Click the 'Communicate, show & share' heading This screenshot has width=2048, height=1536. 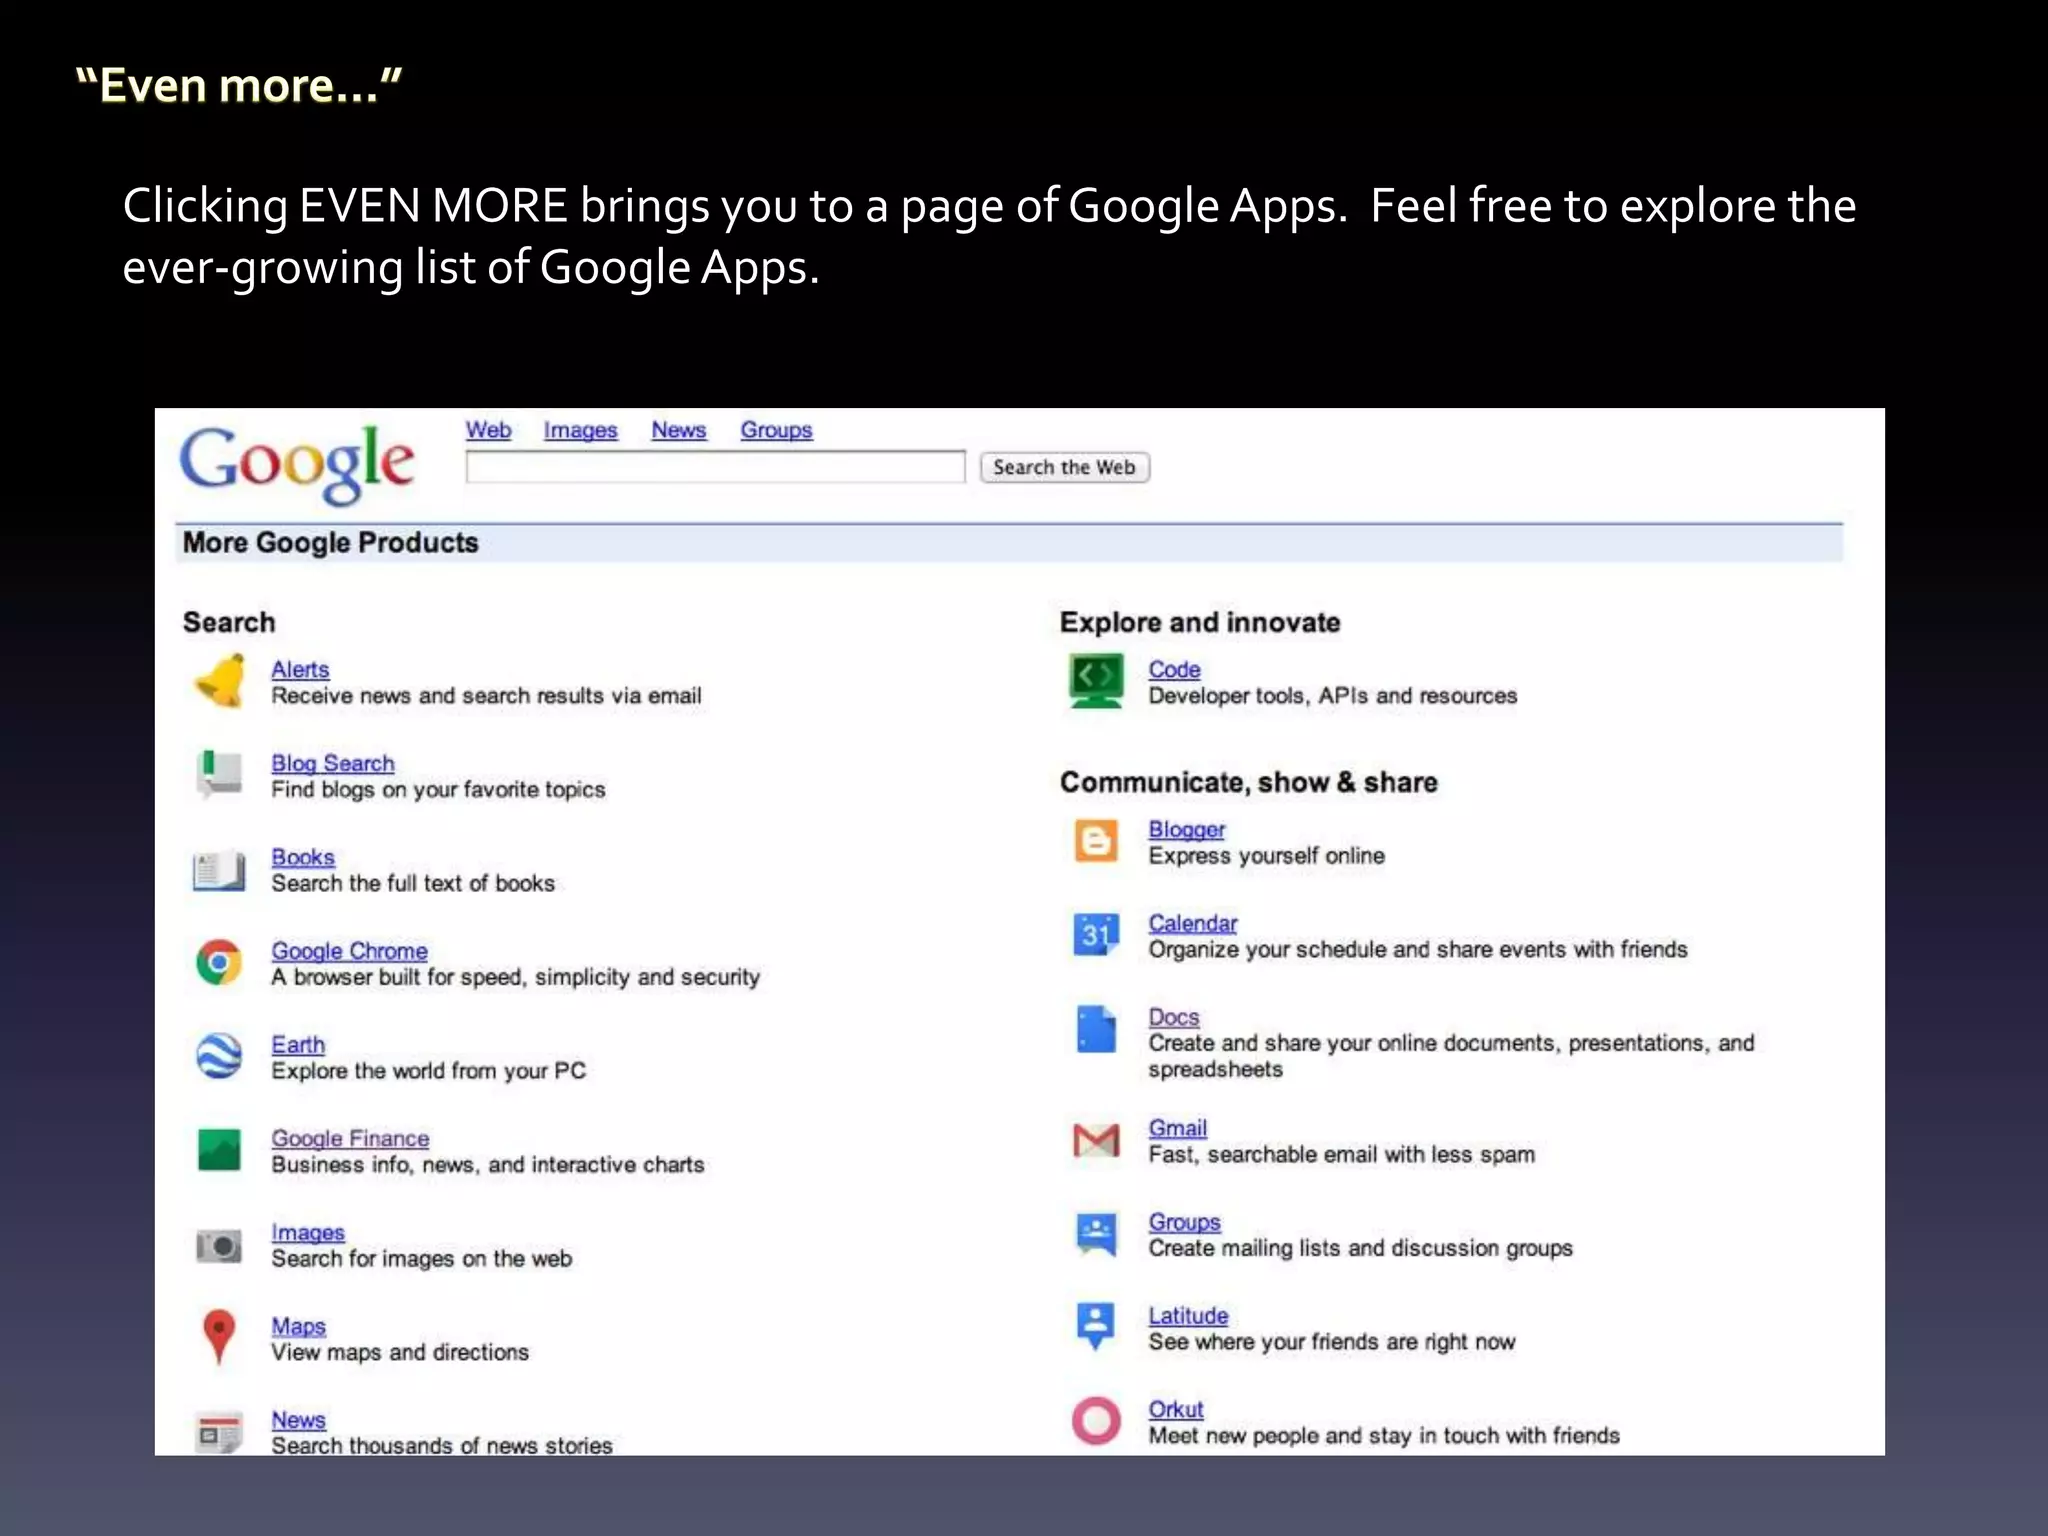click(1248, 782)
